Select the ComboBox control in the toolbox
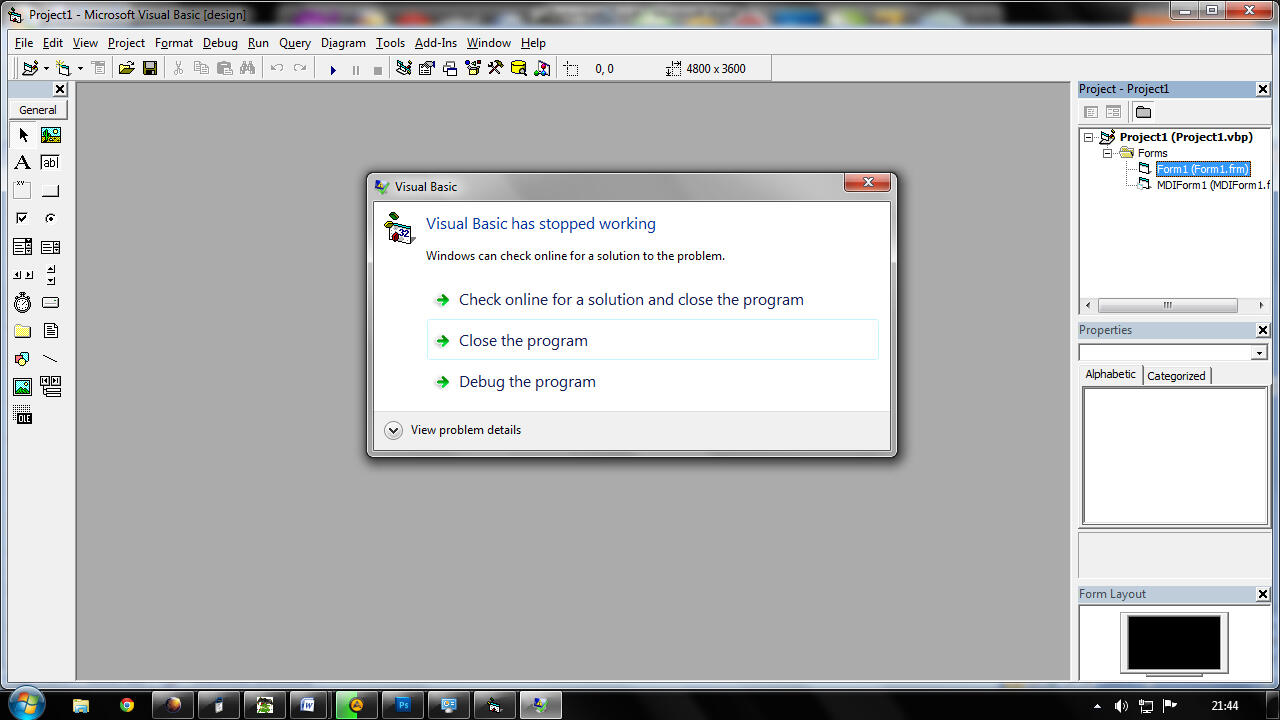1280x720 pixels. (23, 247)
